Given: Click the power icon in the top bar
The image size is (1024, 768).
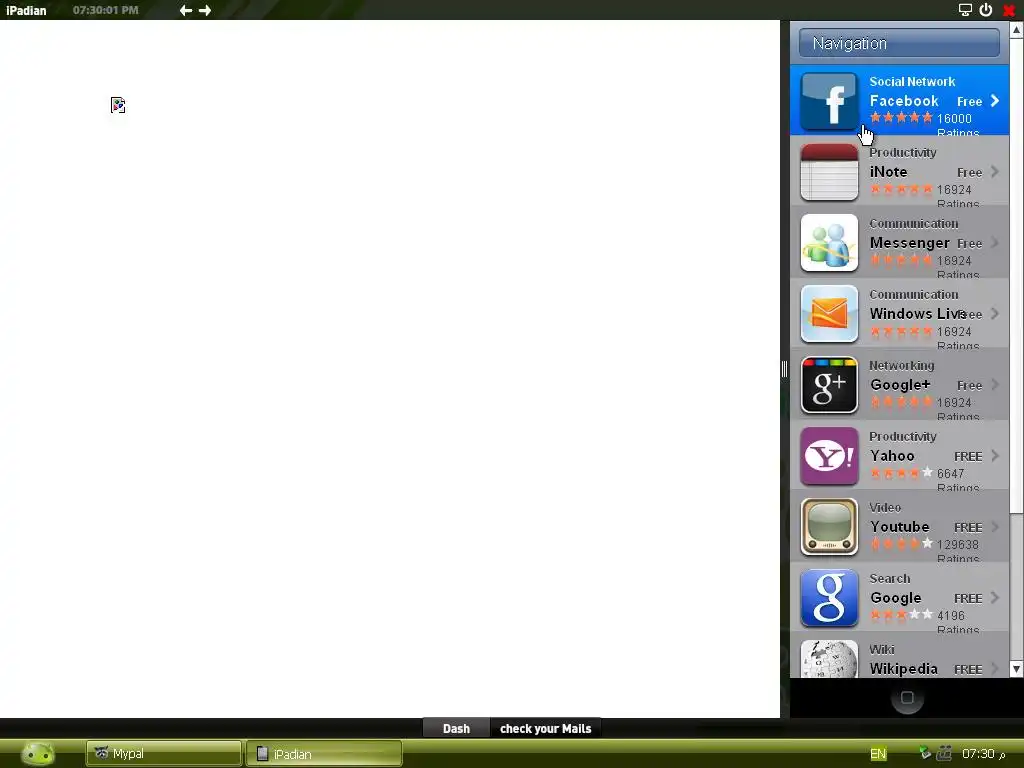Looking at the screenshot, I should click(x=986, y=10).
